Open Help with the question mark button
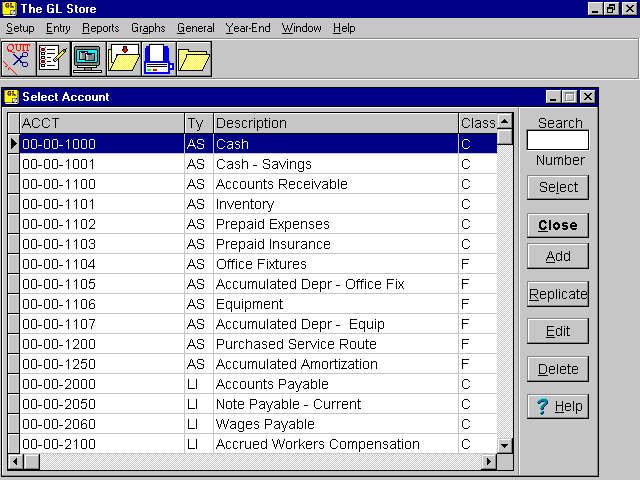The width and height of the screenshot is (640, 480). tap(558, 407)
